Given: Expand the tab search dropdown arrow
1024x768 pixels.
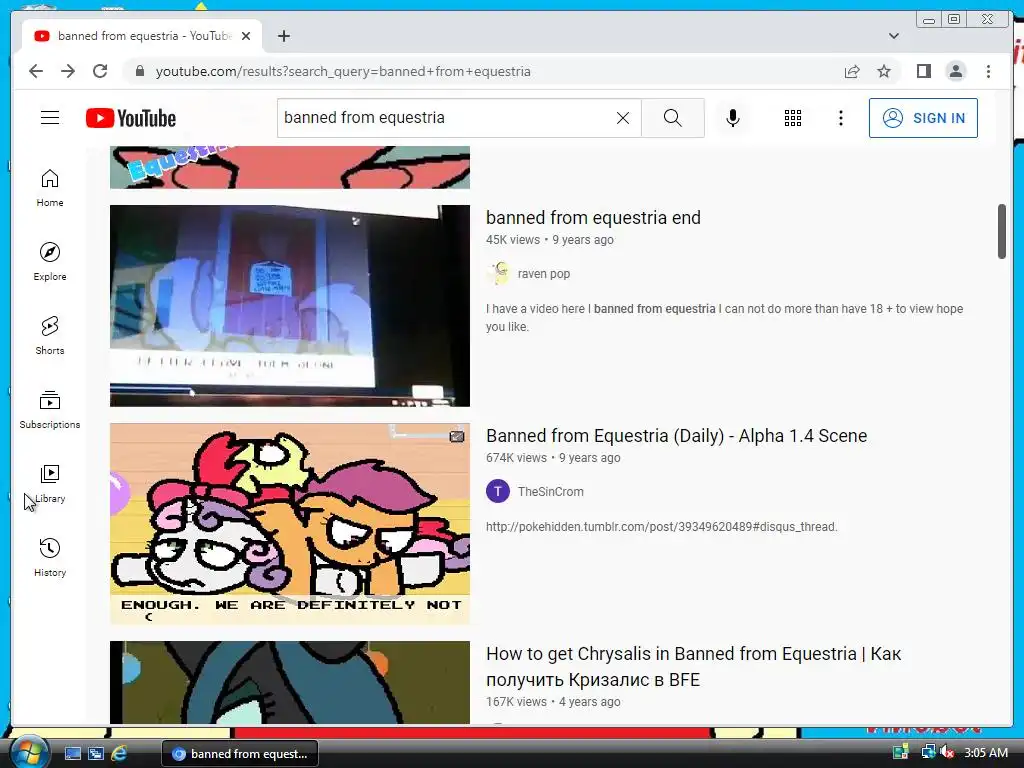Looking at the screenshot, I should click(894, 36).
